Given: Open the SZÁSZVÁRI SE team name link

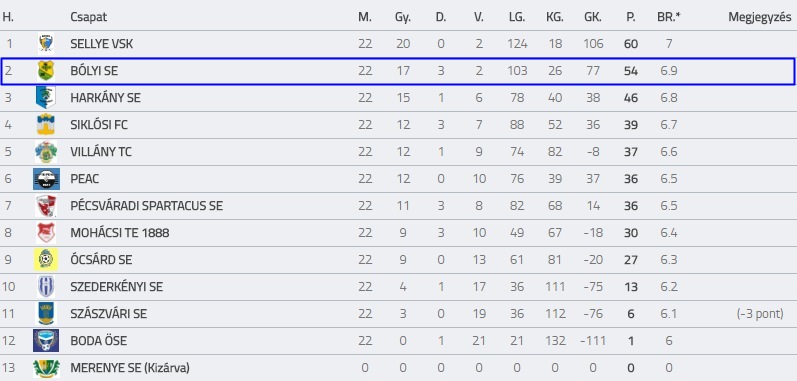Looking at the screenshot, I should pos(109,314).
